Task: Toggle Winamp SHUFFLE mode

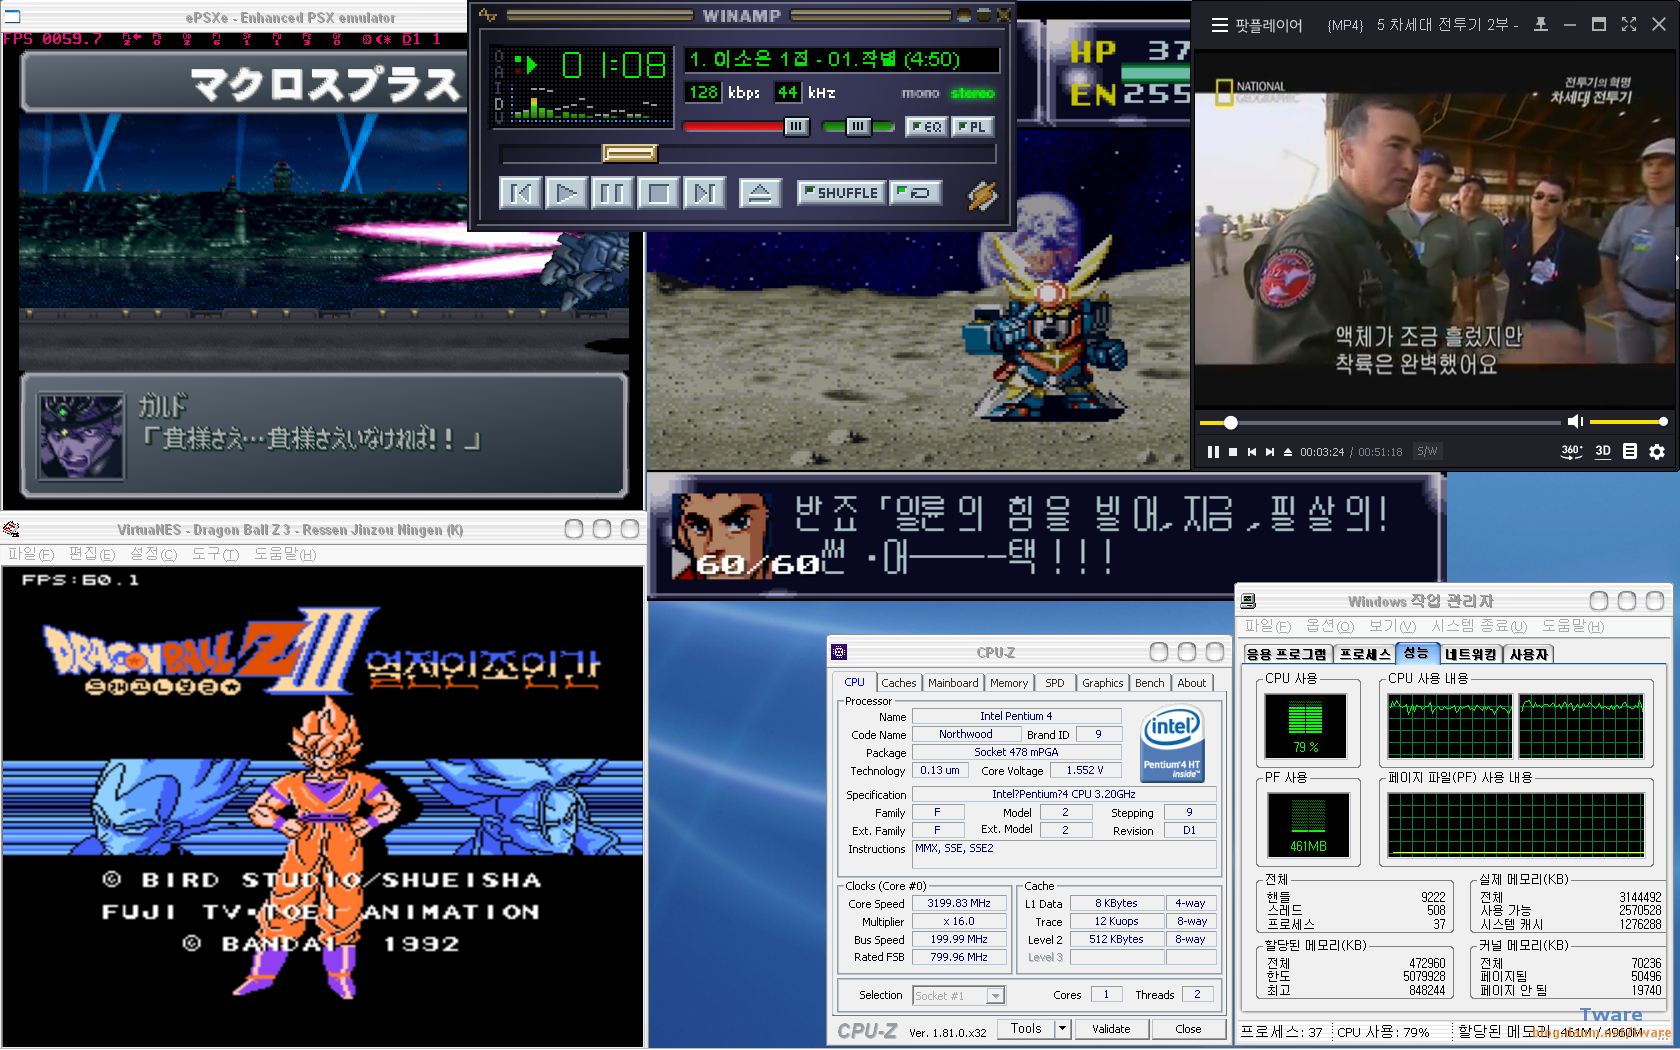Action: tap(841, 192)
